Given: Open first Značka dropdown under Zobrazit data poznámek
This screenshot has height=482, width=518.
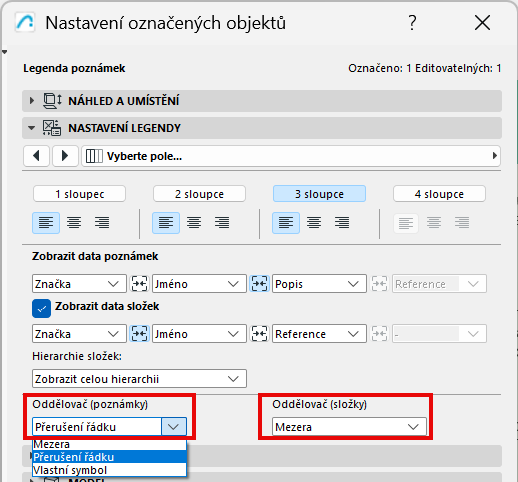Looking at the screenshot, I should click(x=79, y=284).
